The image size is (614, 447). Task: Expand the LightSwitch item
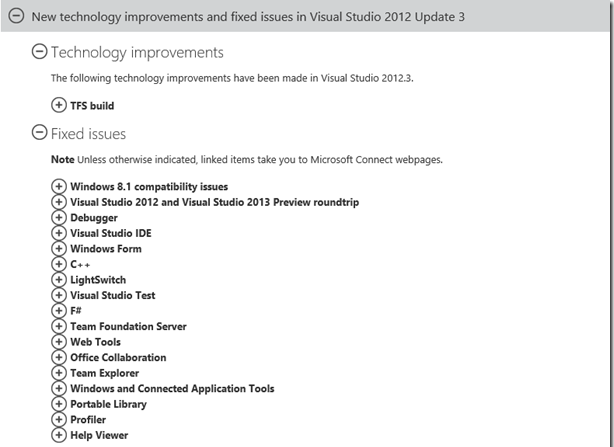coord(59,279)
